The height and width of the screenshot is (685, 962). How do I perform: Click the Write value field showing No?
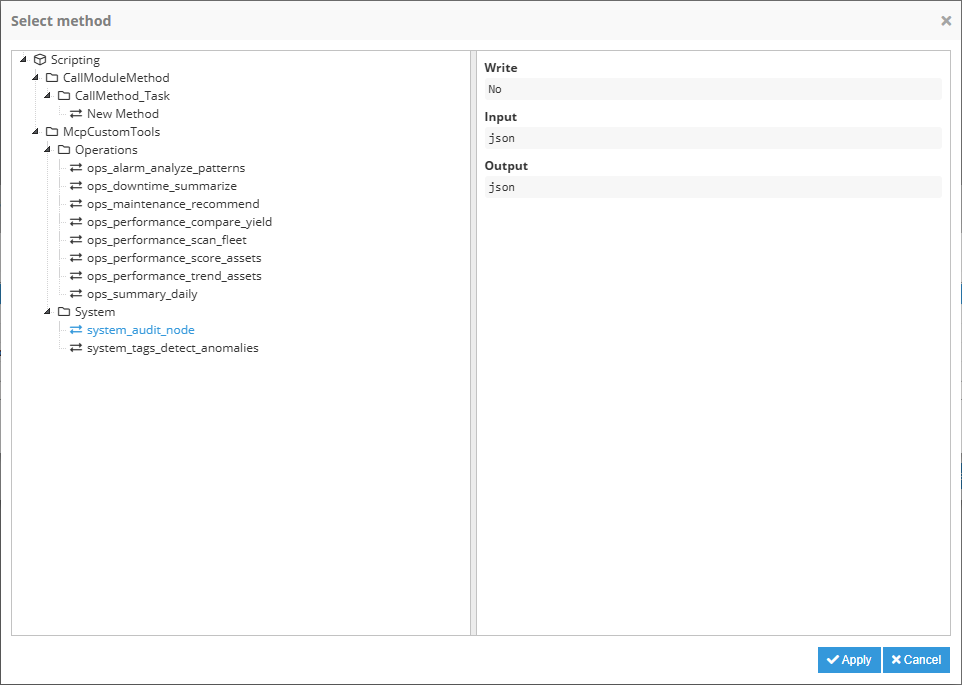click(713, 89)
